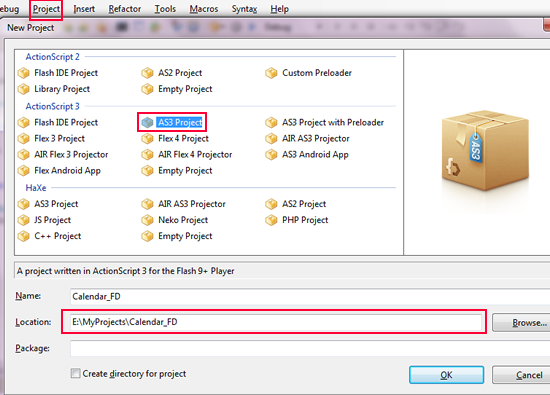550x395 pixels.
Task: Click the empty Package input field
Action: pos(310,348)
